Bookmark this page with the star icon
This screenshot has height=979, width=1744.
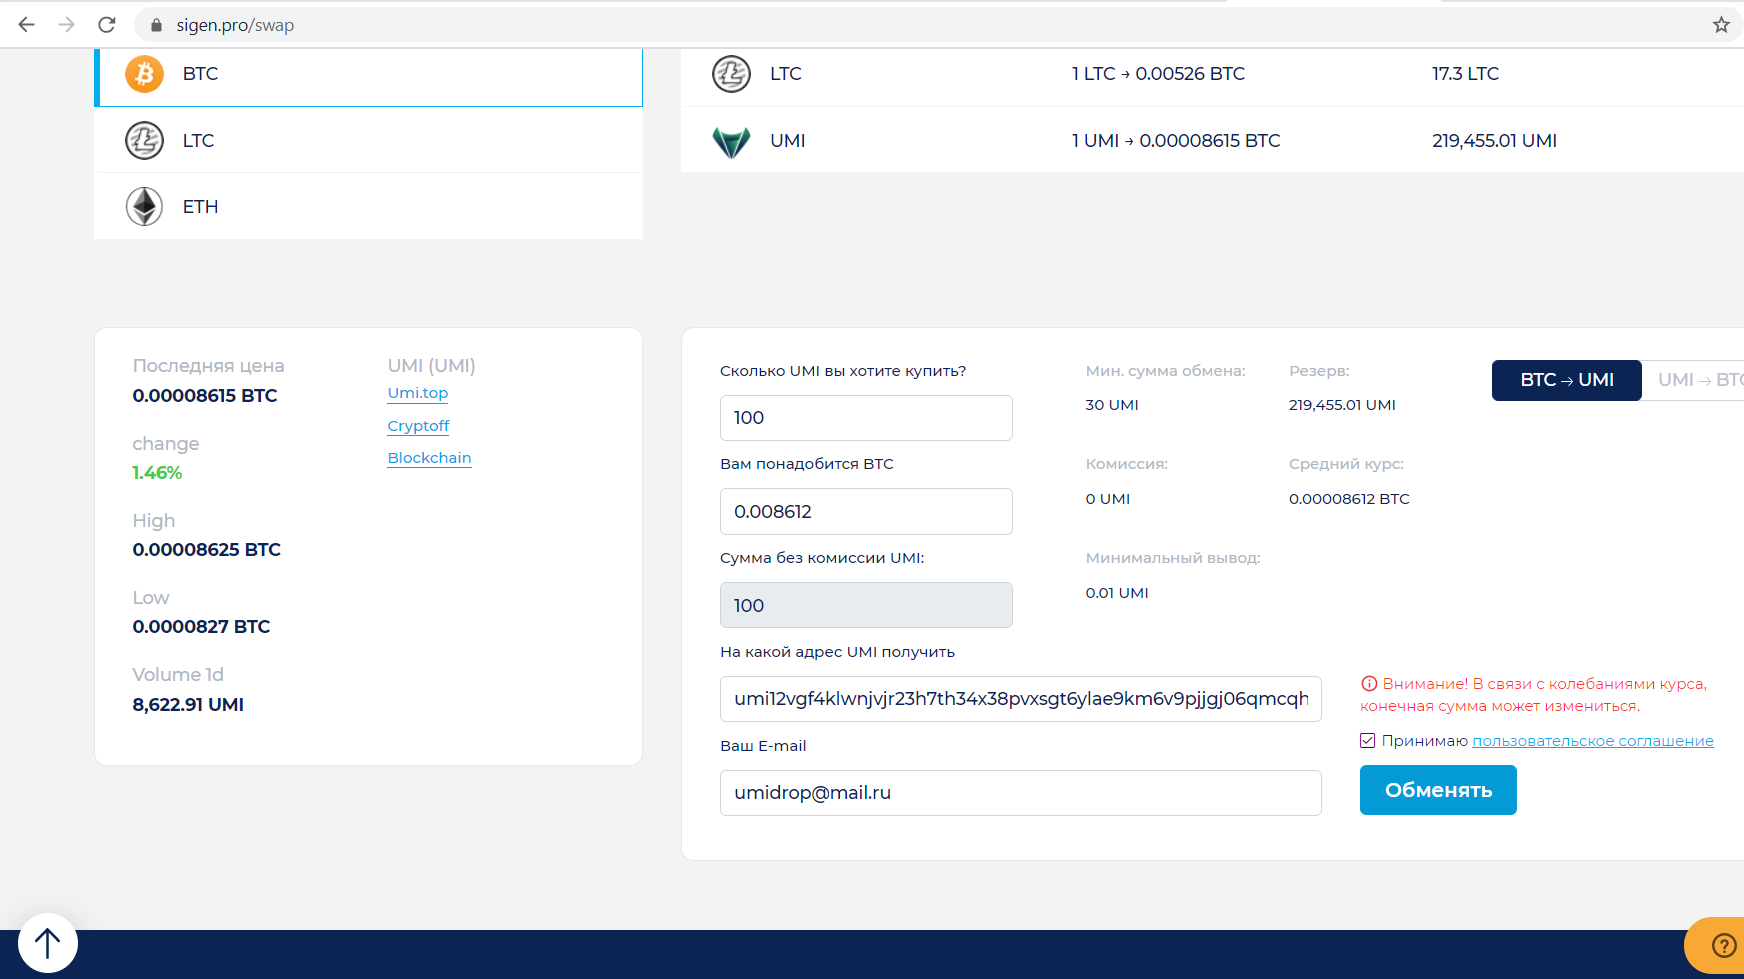(x=1721, y=25)
